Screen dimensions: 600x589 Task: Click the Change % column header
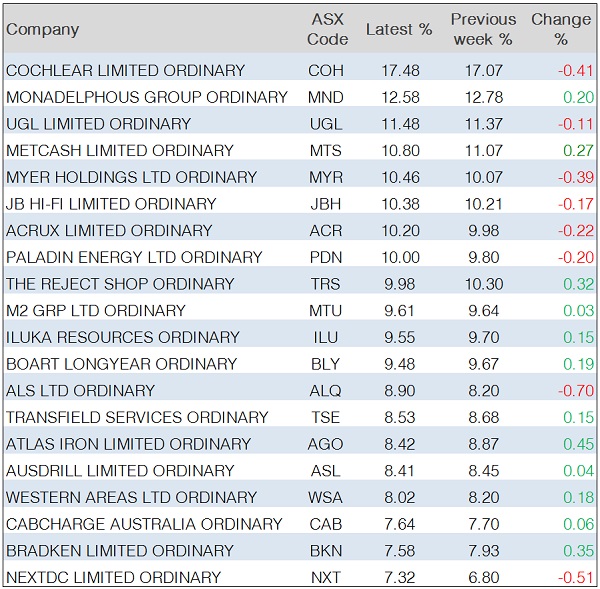pos(561,29)
